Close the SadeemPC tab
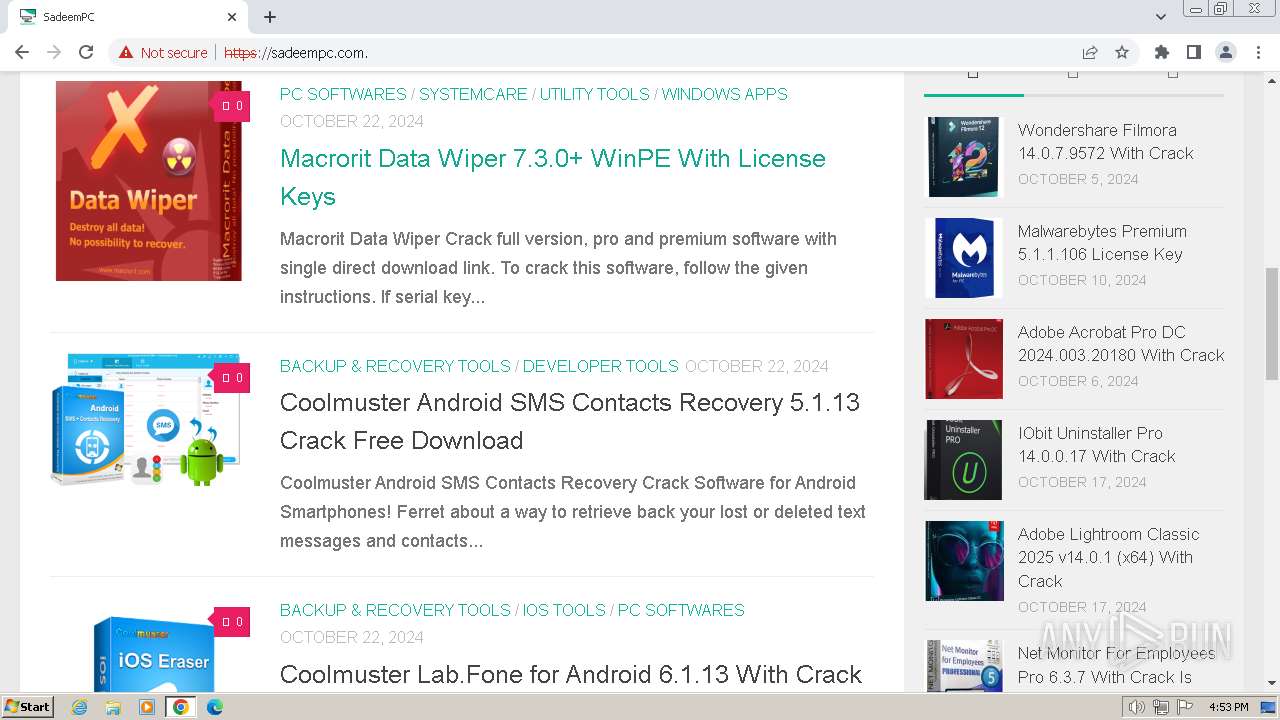1280x720 pixels. (x=232, y=17)
